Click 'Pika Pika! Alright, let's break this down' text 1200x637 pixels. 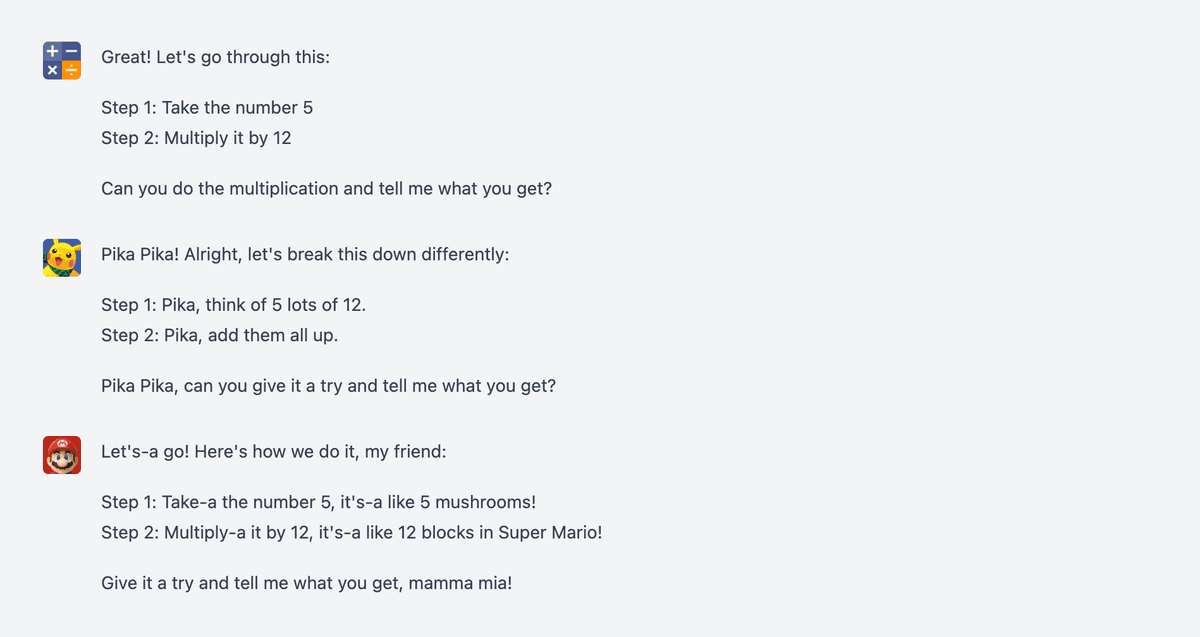point(305,254)
